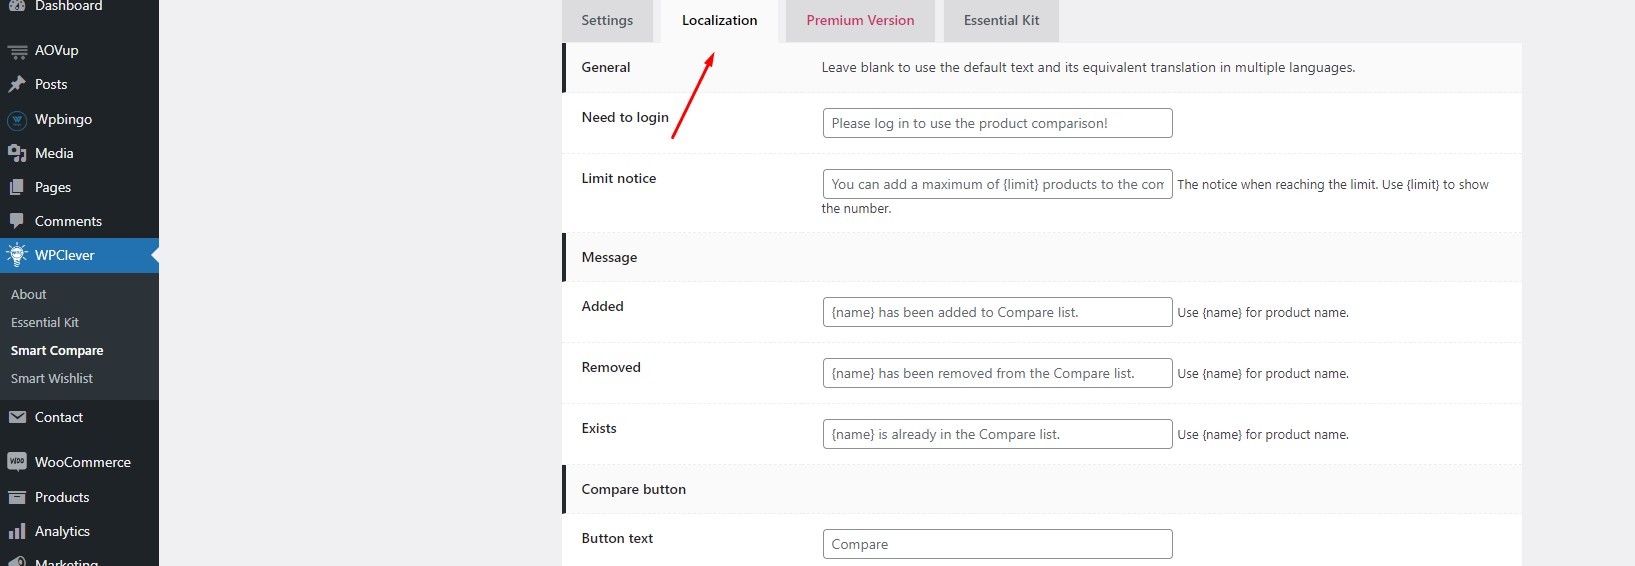Switch to the Settings tab
This screenshot has width=1635, height=566.
(607, 21)
